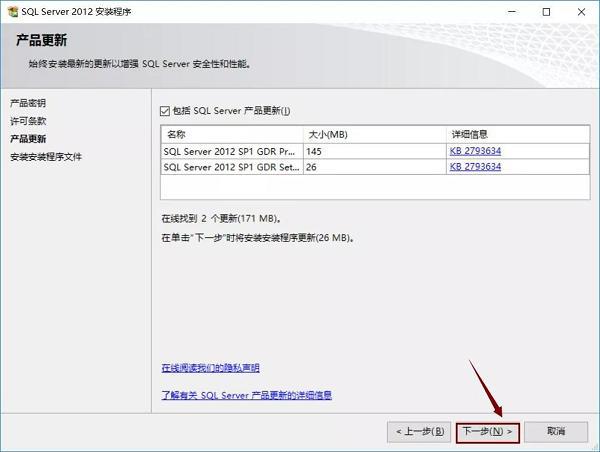Open KB 2793634 link for the 26 MB update

point(475,167)
